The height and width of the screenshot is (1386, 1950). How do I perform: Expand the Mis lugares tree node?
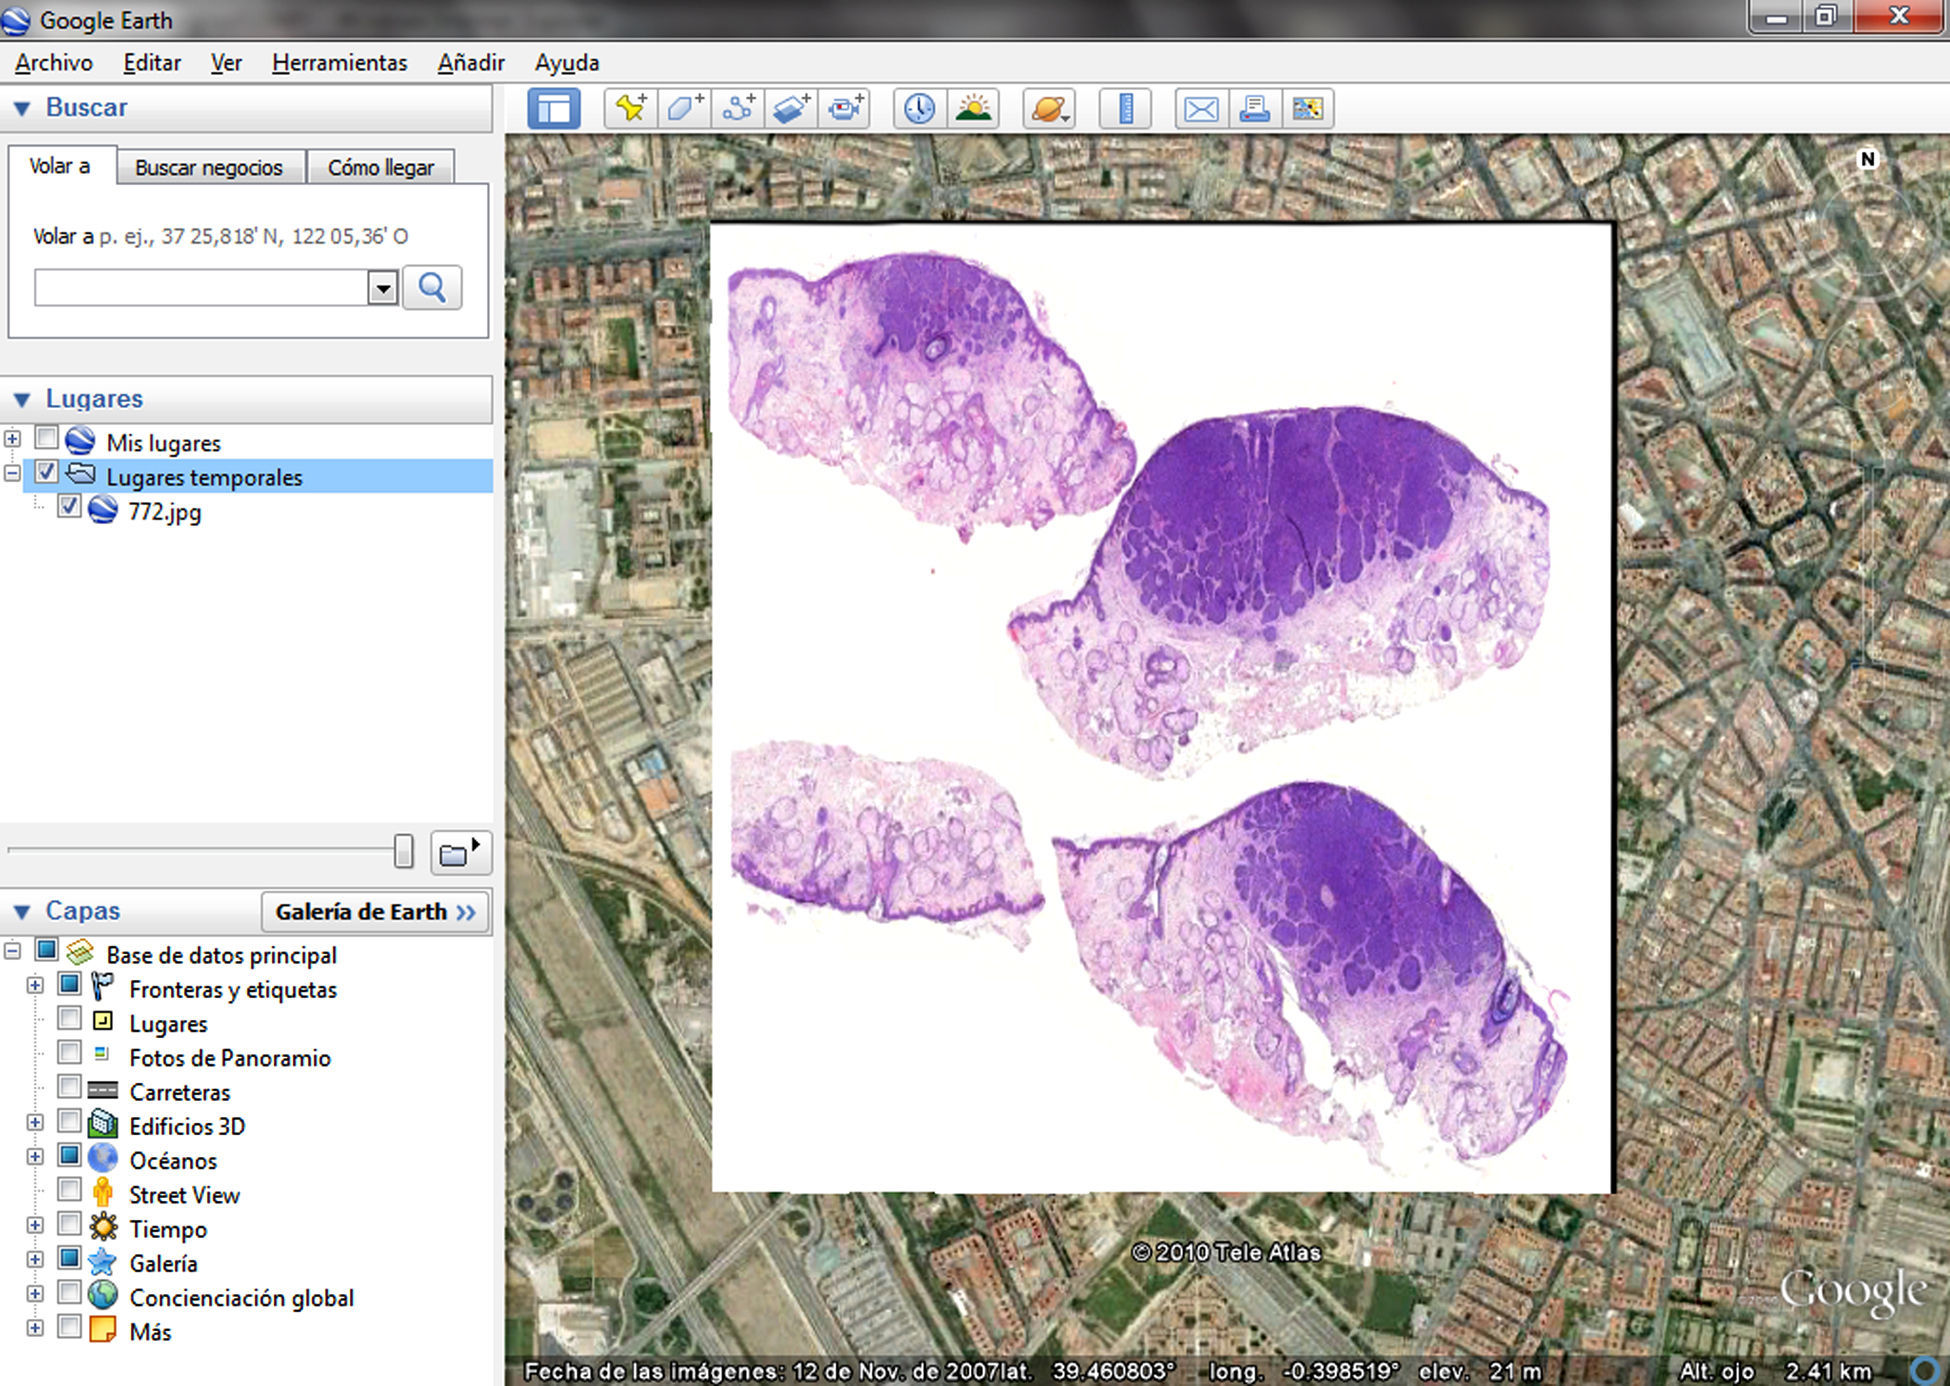[12, 439]
